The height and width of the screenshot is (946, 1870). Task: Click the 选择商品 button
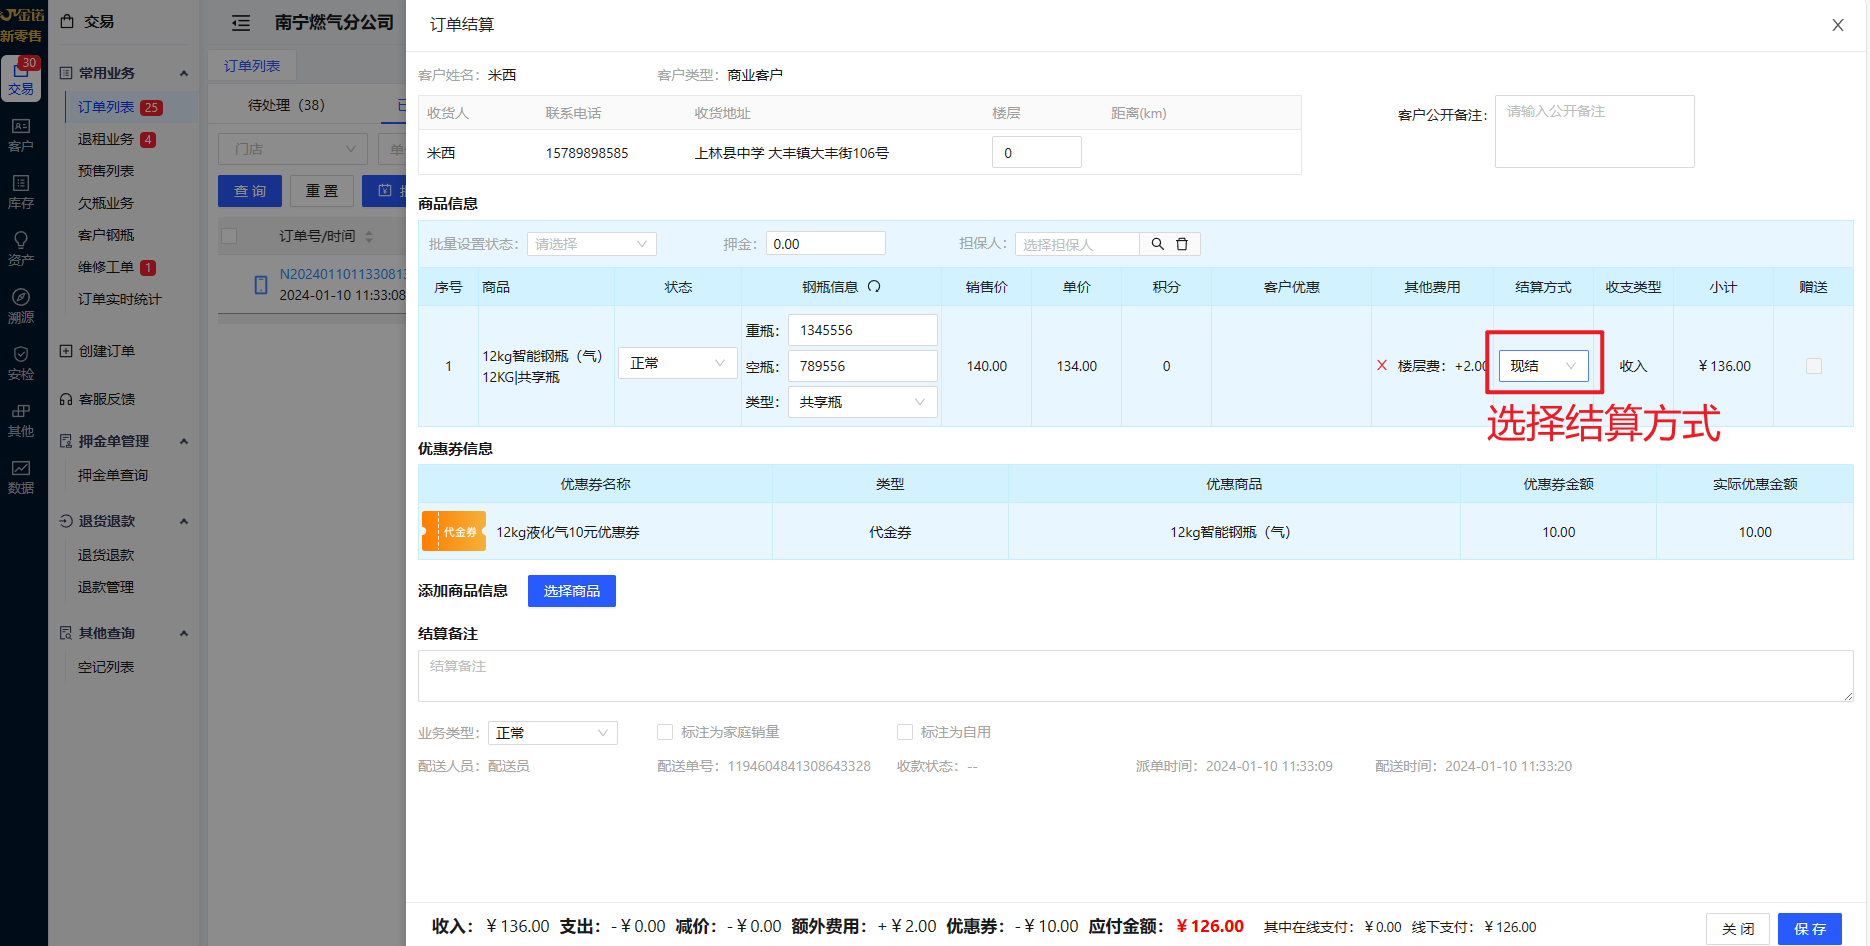[x=572, y=591]
